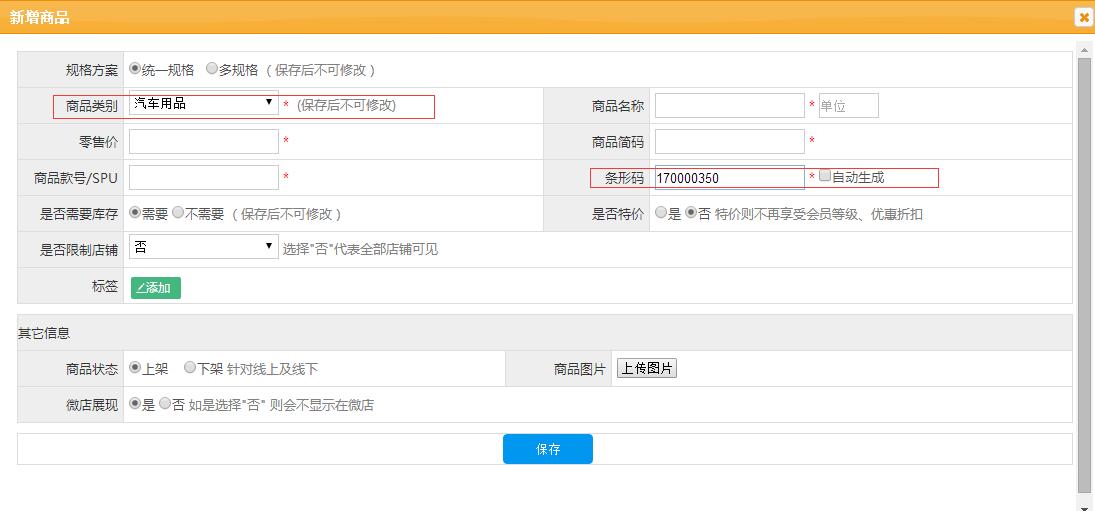Choose 不需要 for 是否需要库存

tap(178, 213)
